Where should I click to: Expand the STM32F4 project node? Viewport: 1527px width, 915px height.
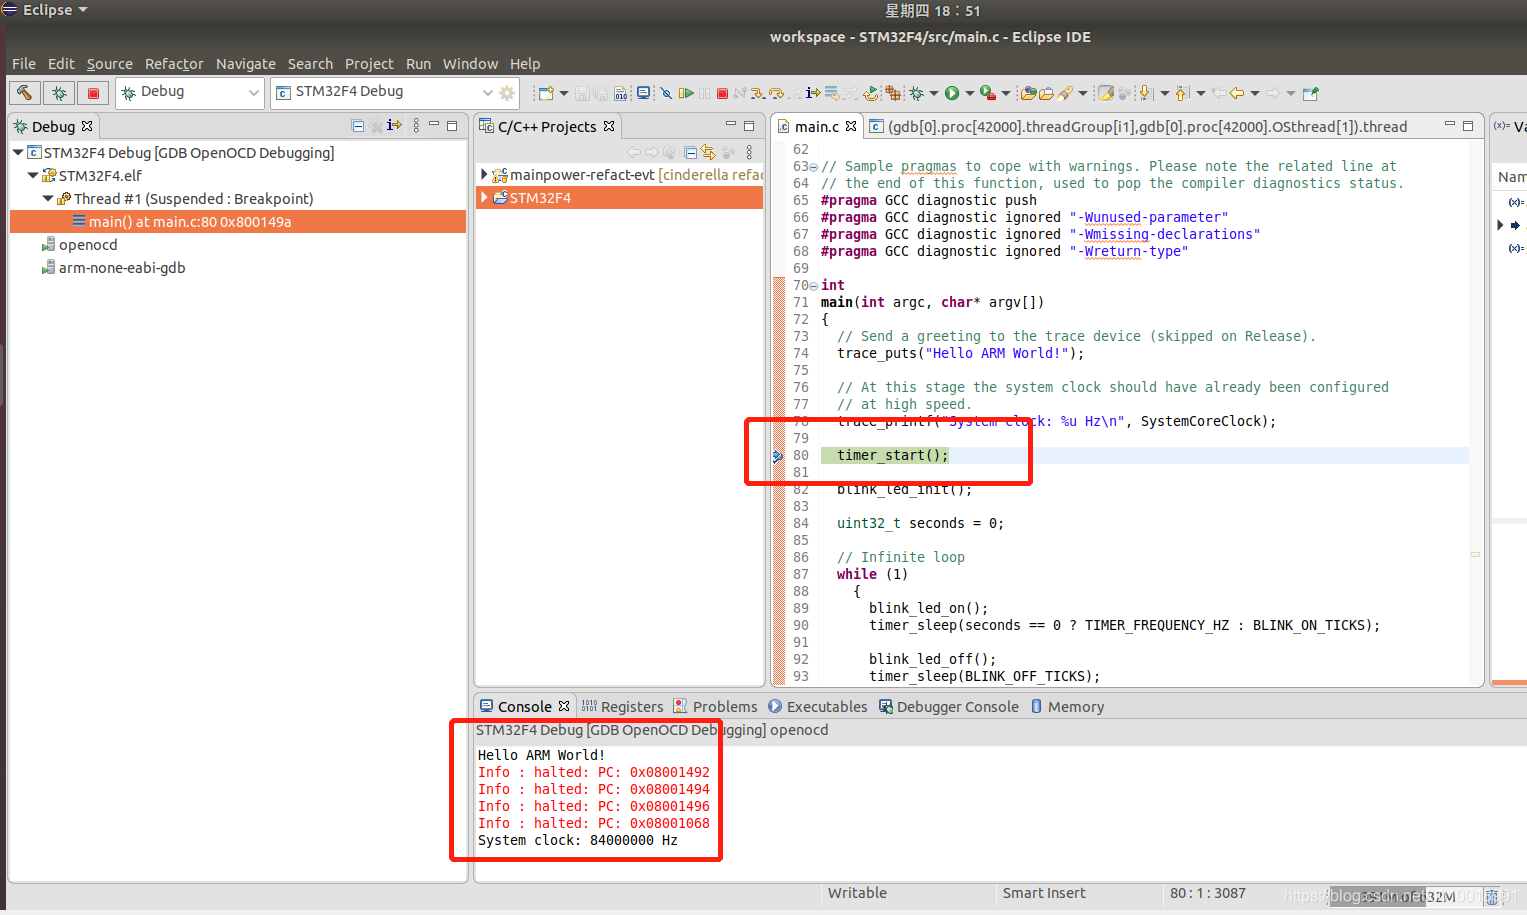[x=485, y=197]
